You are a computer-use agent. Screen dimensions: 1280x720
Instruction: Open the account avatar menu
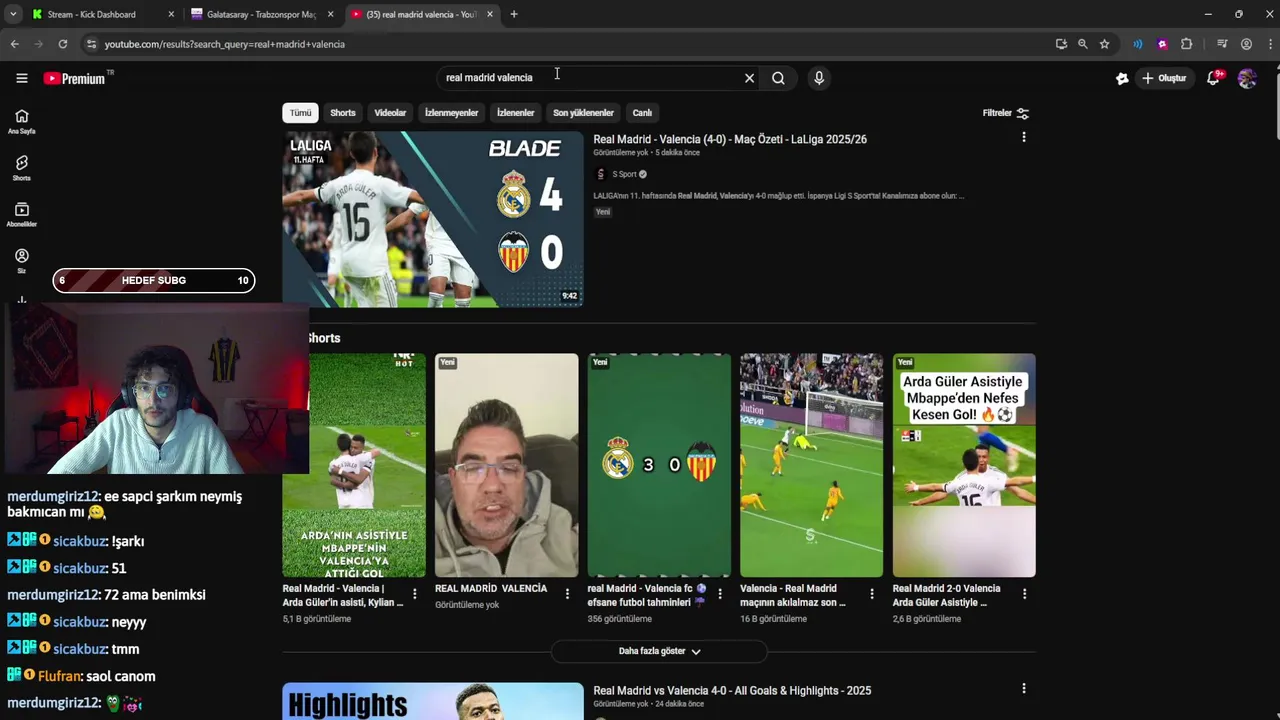[1247, 78]
